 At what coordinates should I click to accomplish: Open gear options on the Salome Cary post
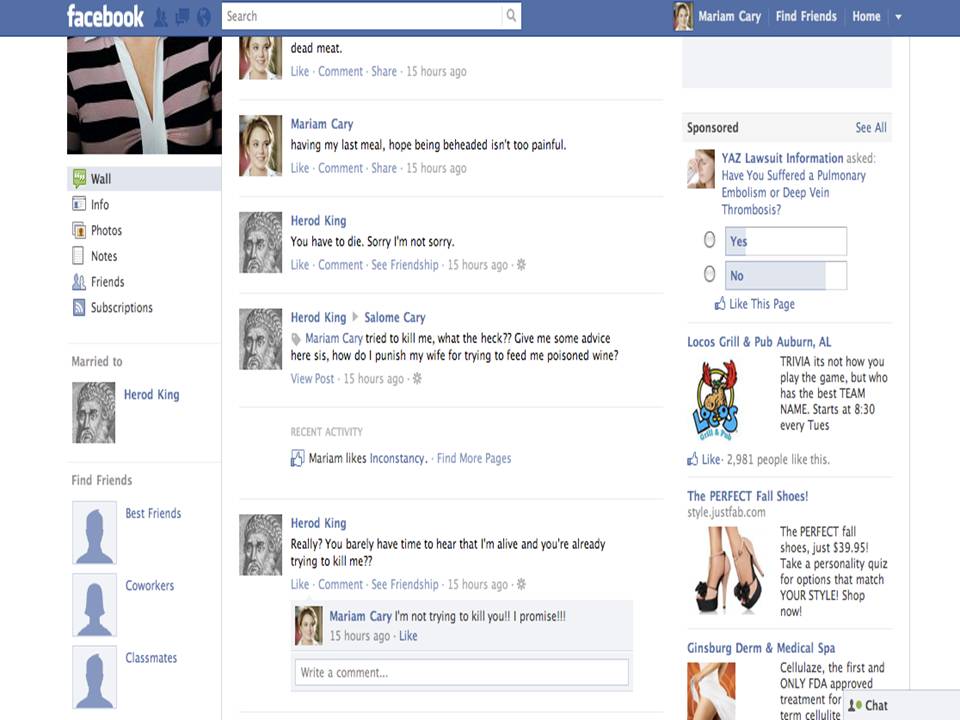pos(417,378)
